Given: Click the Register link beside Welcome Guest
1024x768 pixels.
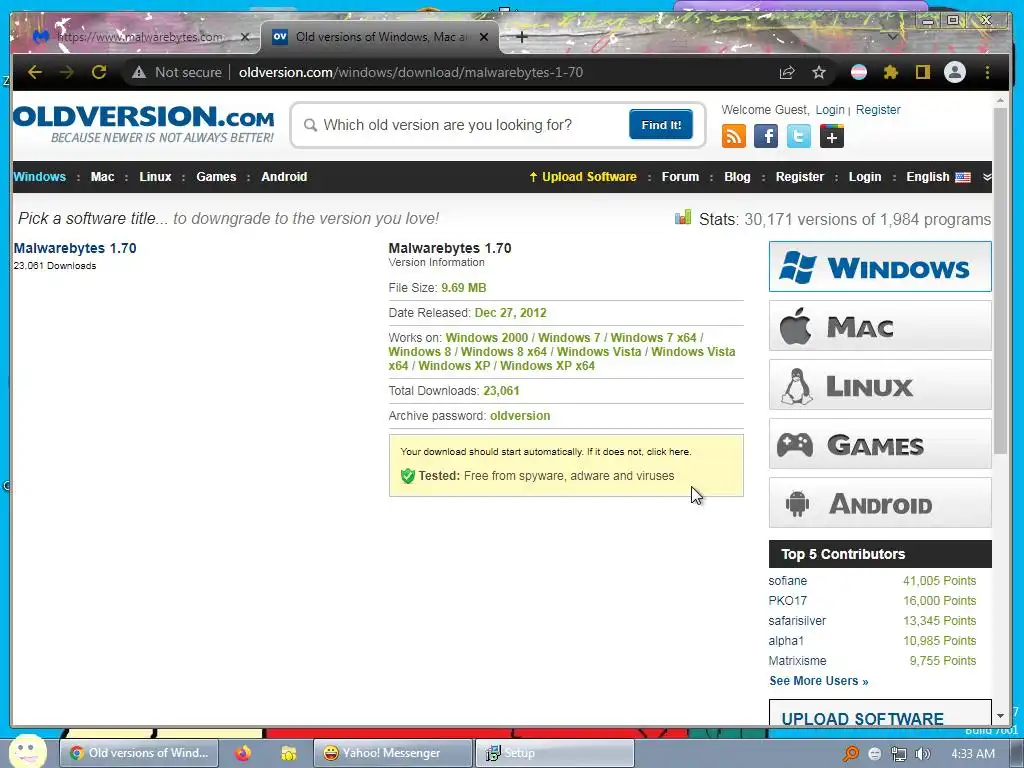Looking at the screenshot, I should [x=878, y=110].
